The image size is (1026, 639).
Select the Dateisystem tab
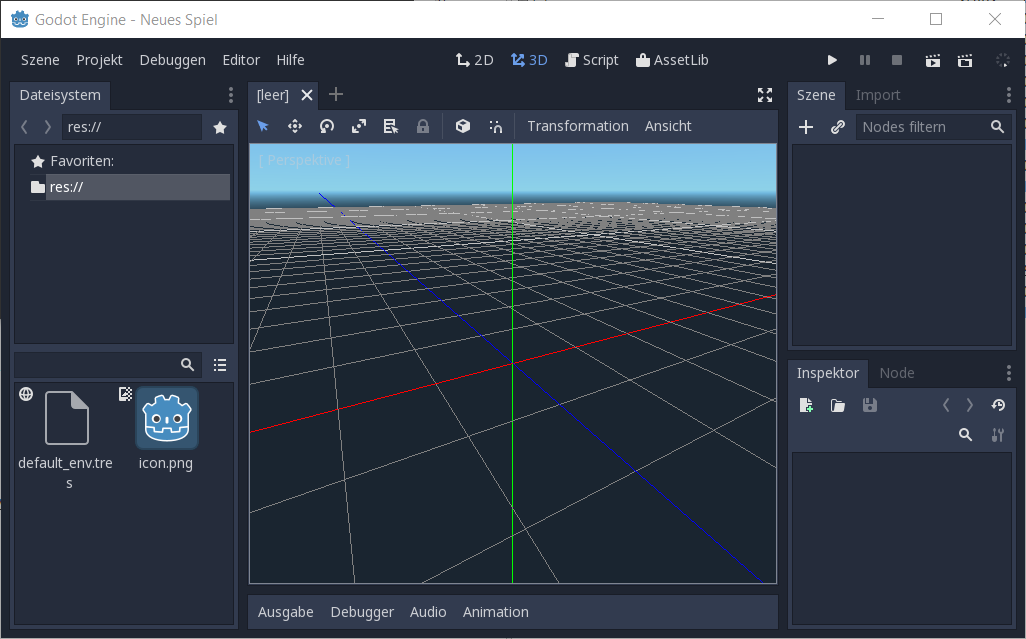click(x=60, y=95)
